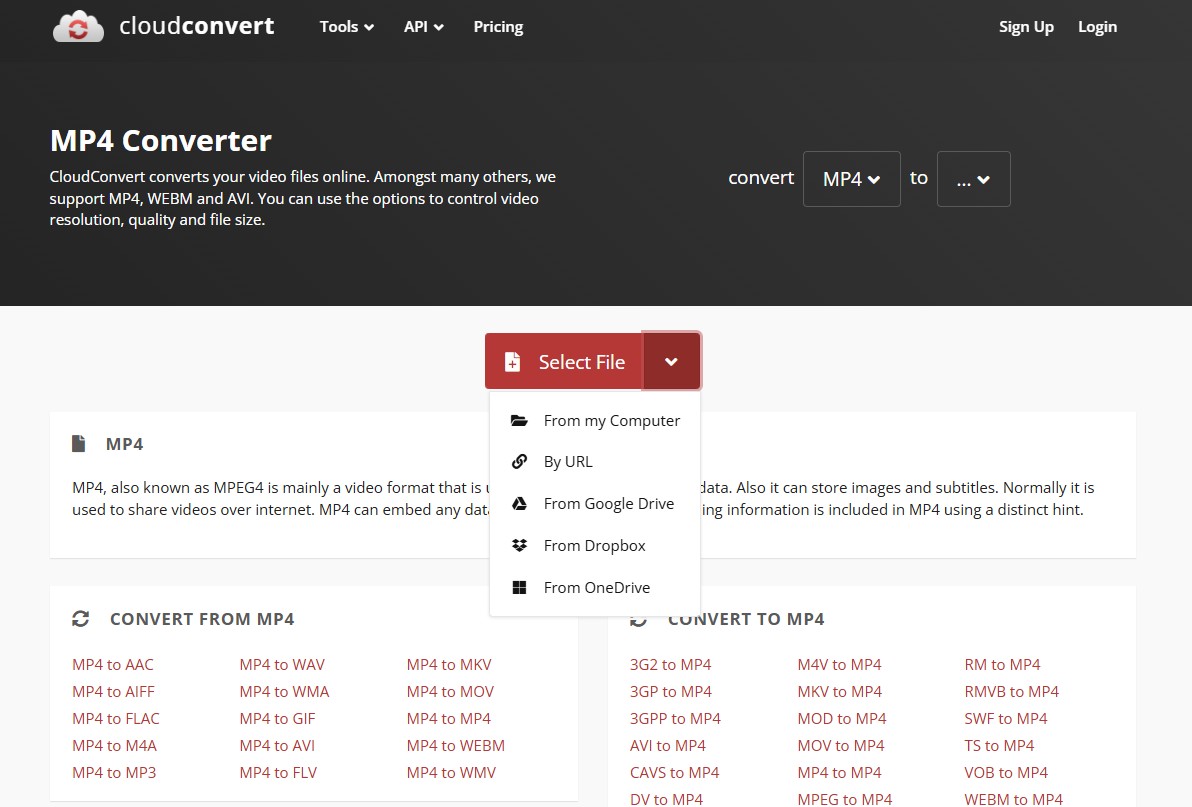Click the link icon beside By URL
Screen dimensions: 1192x807
(x=519, y=461)
